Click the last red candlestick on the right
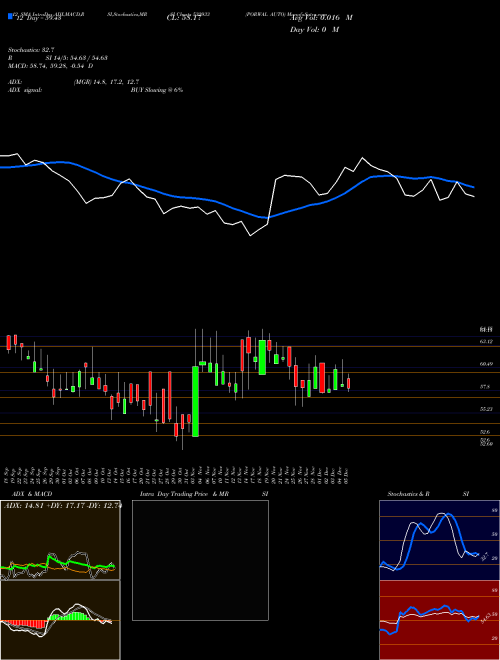This screenshot has width=500, height=660. coord(348,383)
